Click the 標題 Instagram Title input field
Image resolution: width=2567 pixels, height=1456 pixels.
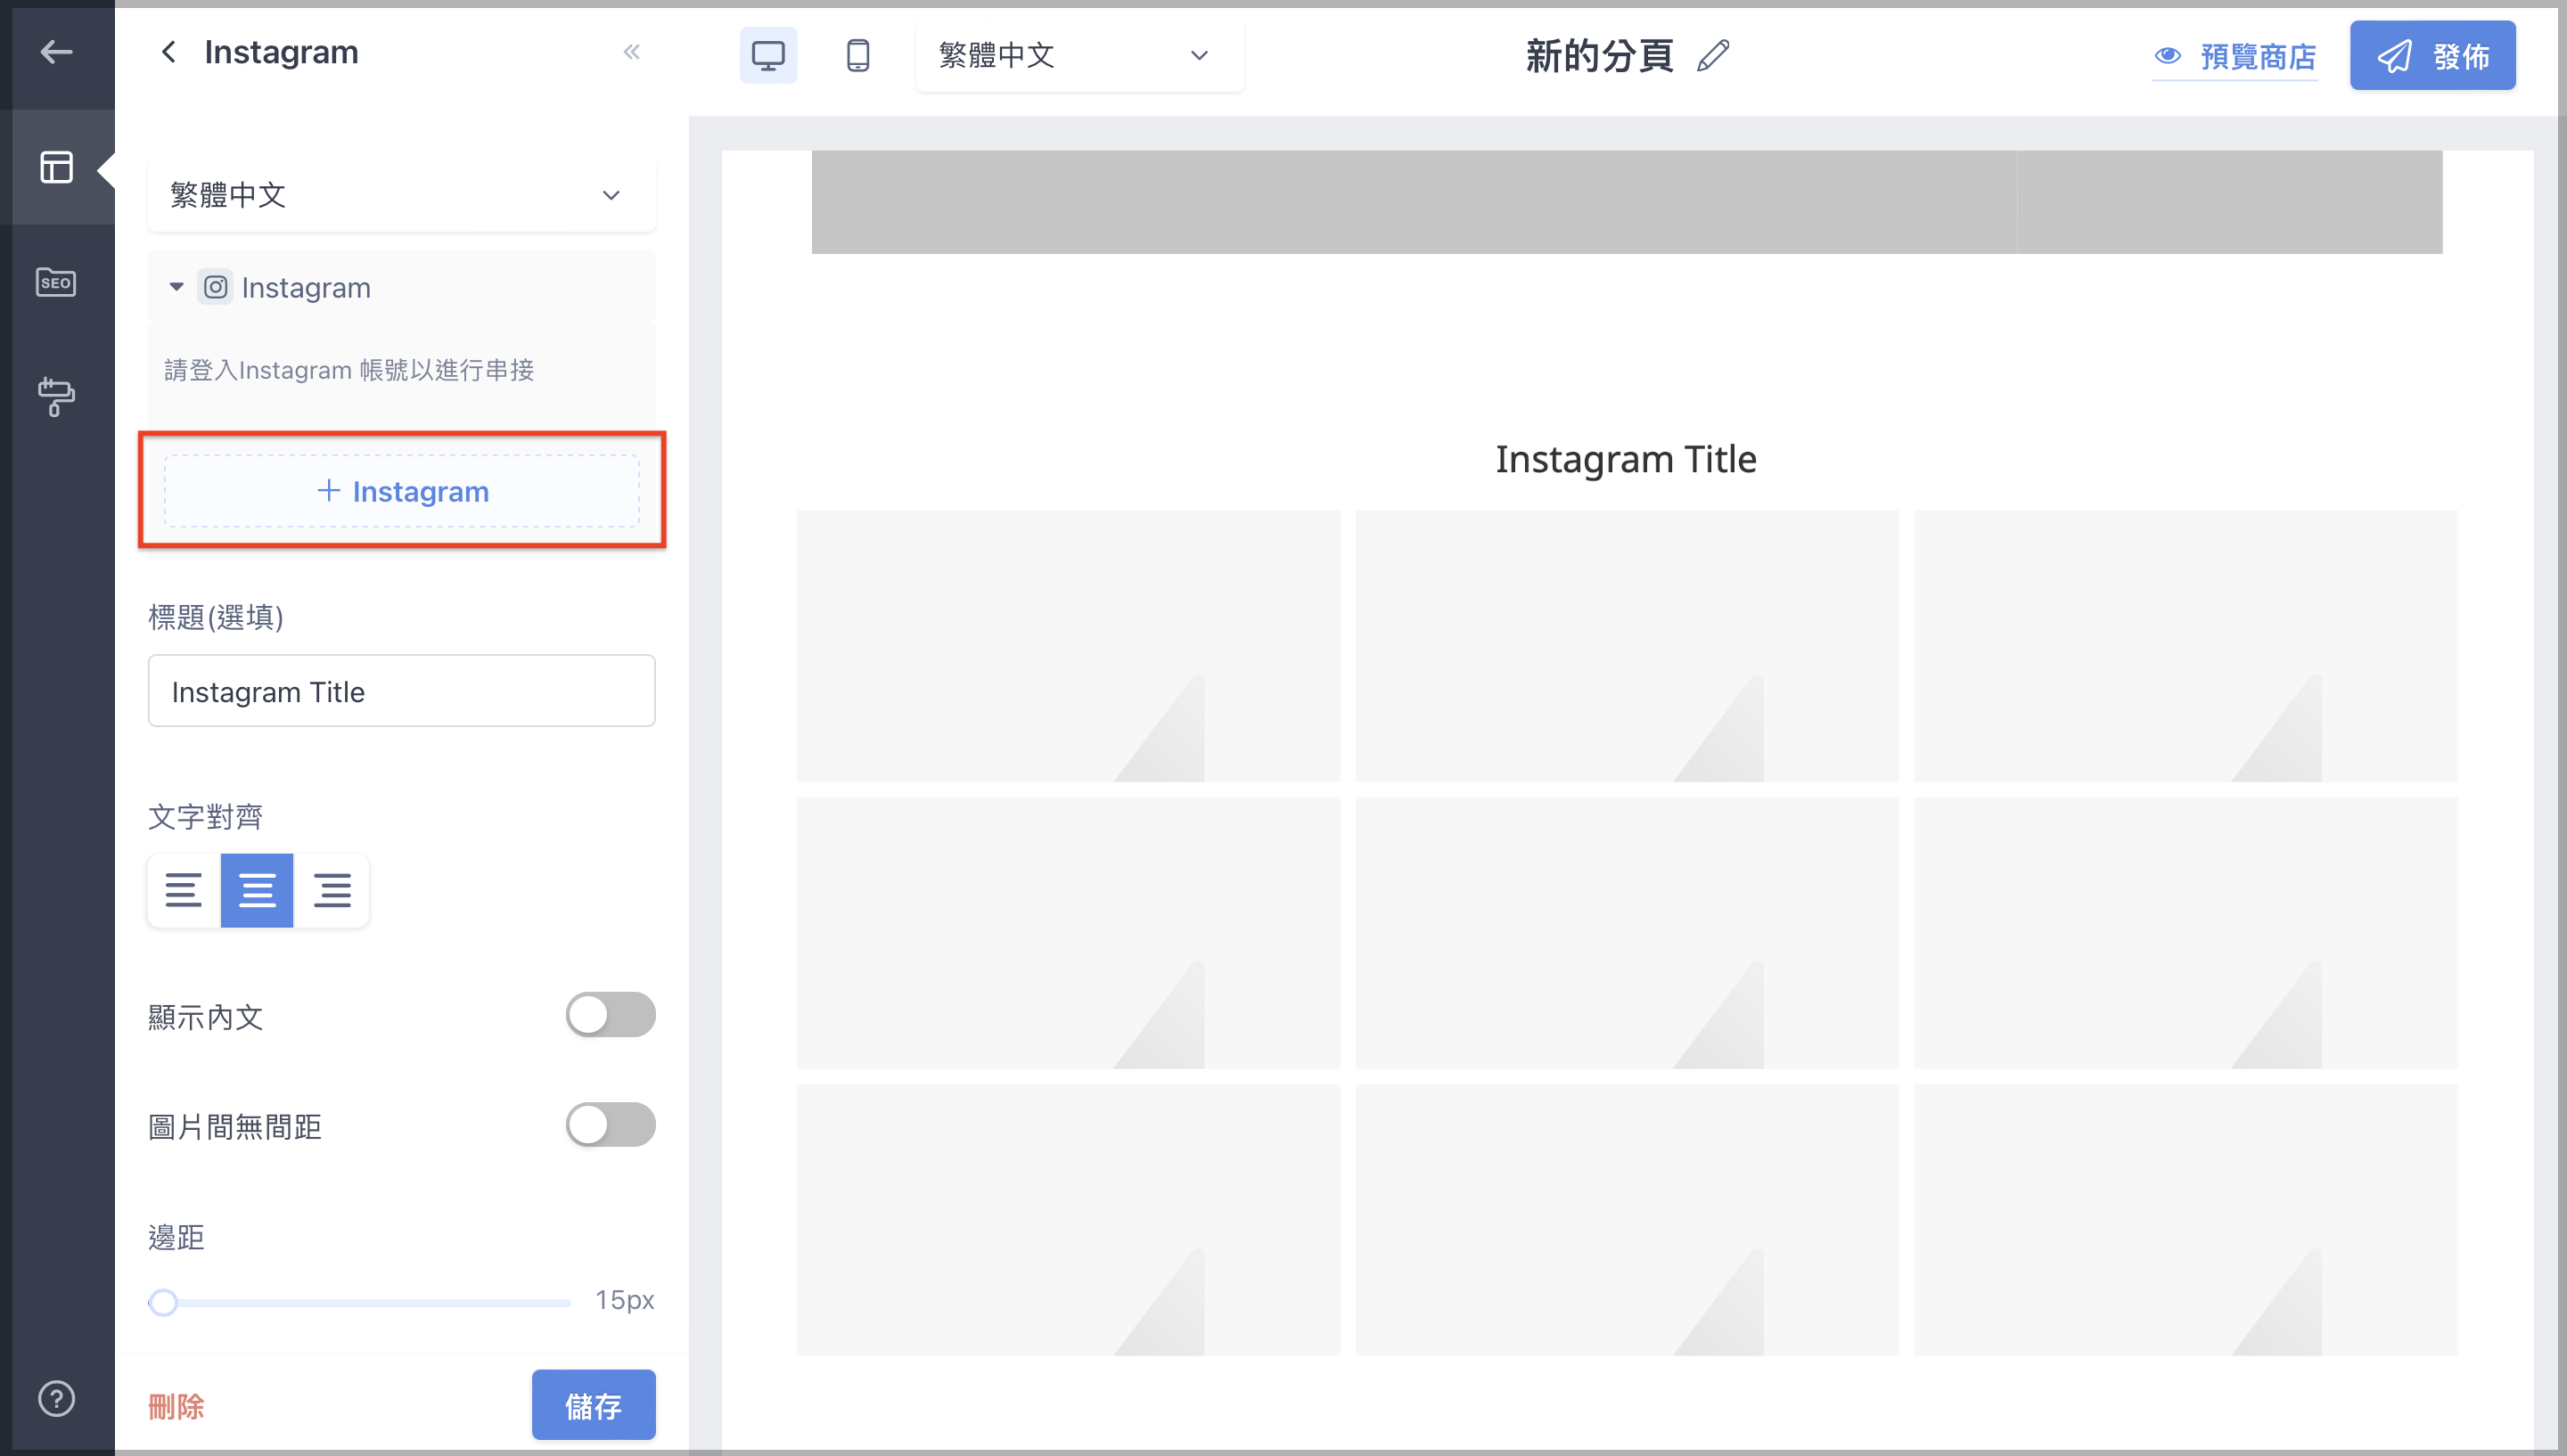(401, 691)
